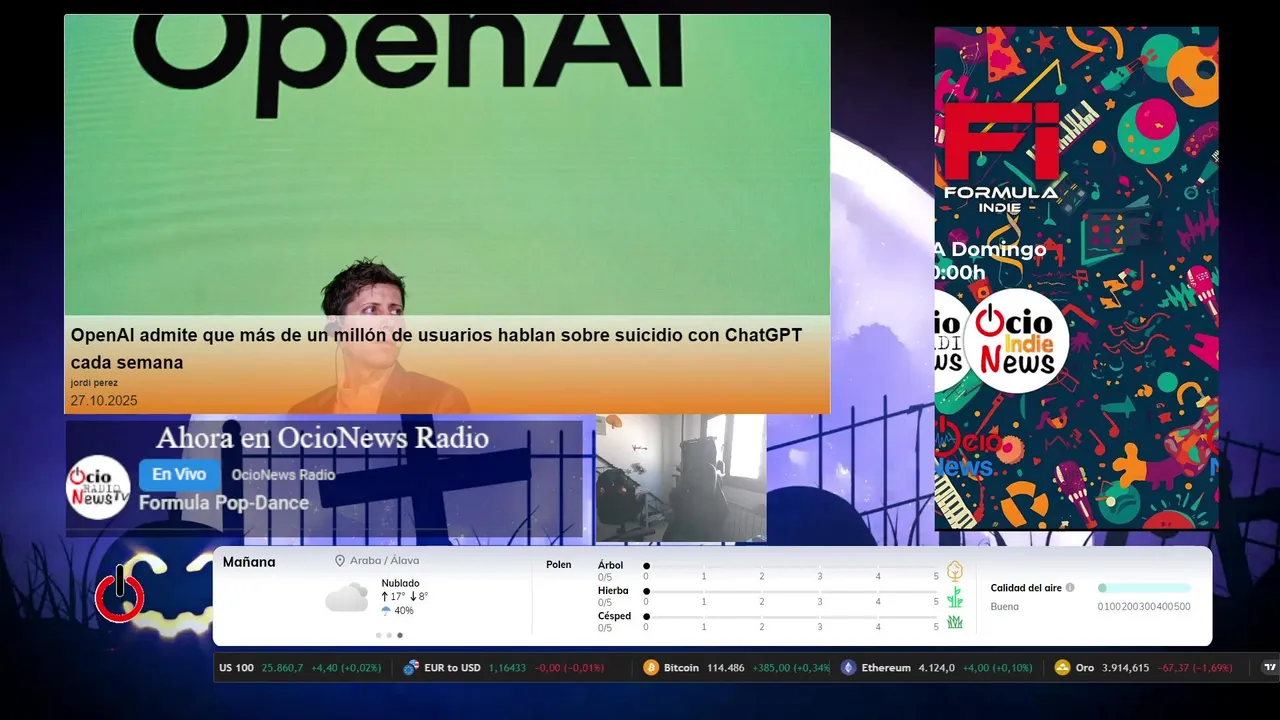
Task: Click the 27.10.2025 article date
Action: pos(104,401)
